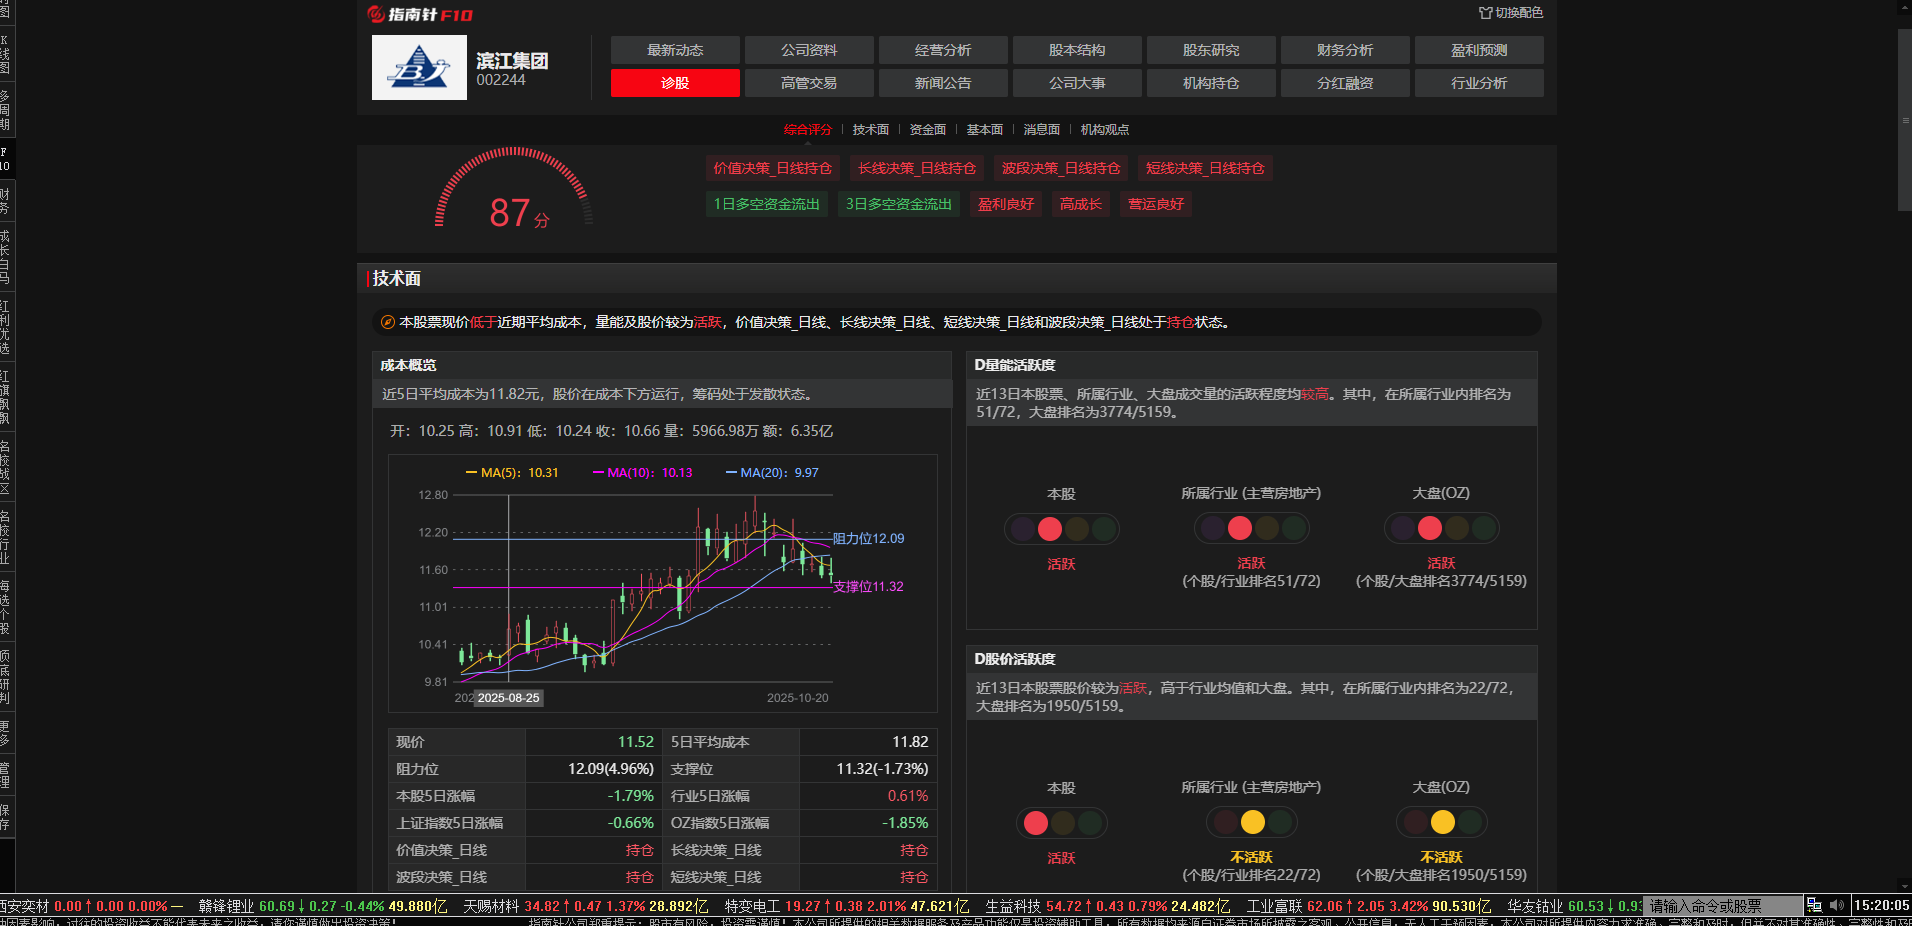1912x926 pixels.
Task: Open K线图 in the left sidebar
Action: point(5,54)
